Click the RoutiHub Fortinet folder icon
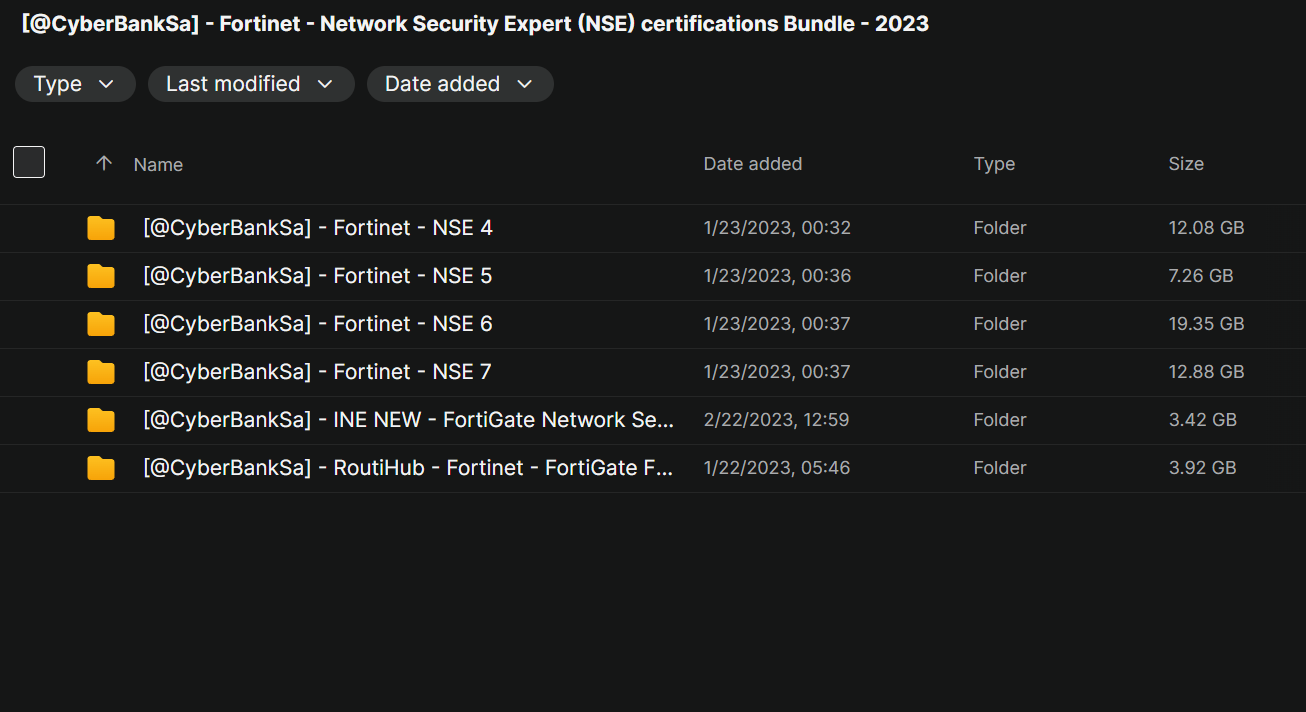 click(x=101, y=468)
